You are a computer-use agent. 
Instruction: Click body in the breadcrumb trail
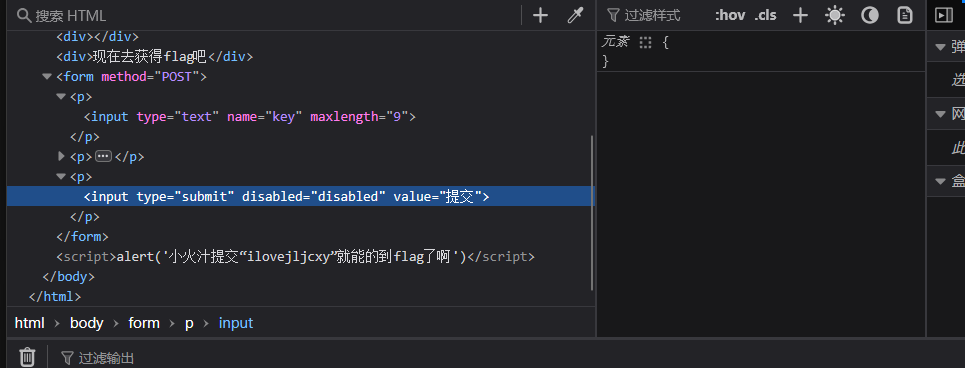tap(86, 323)
